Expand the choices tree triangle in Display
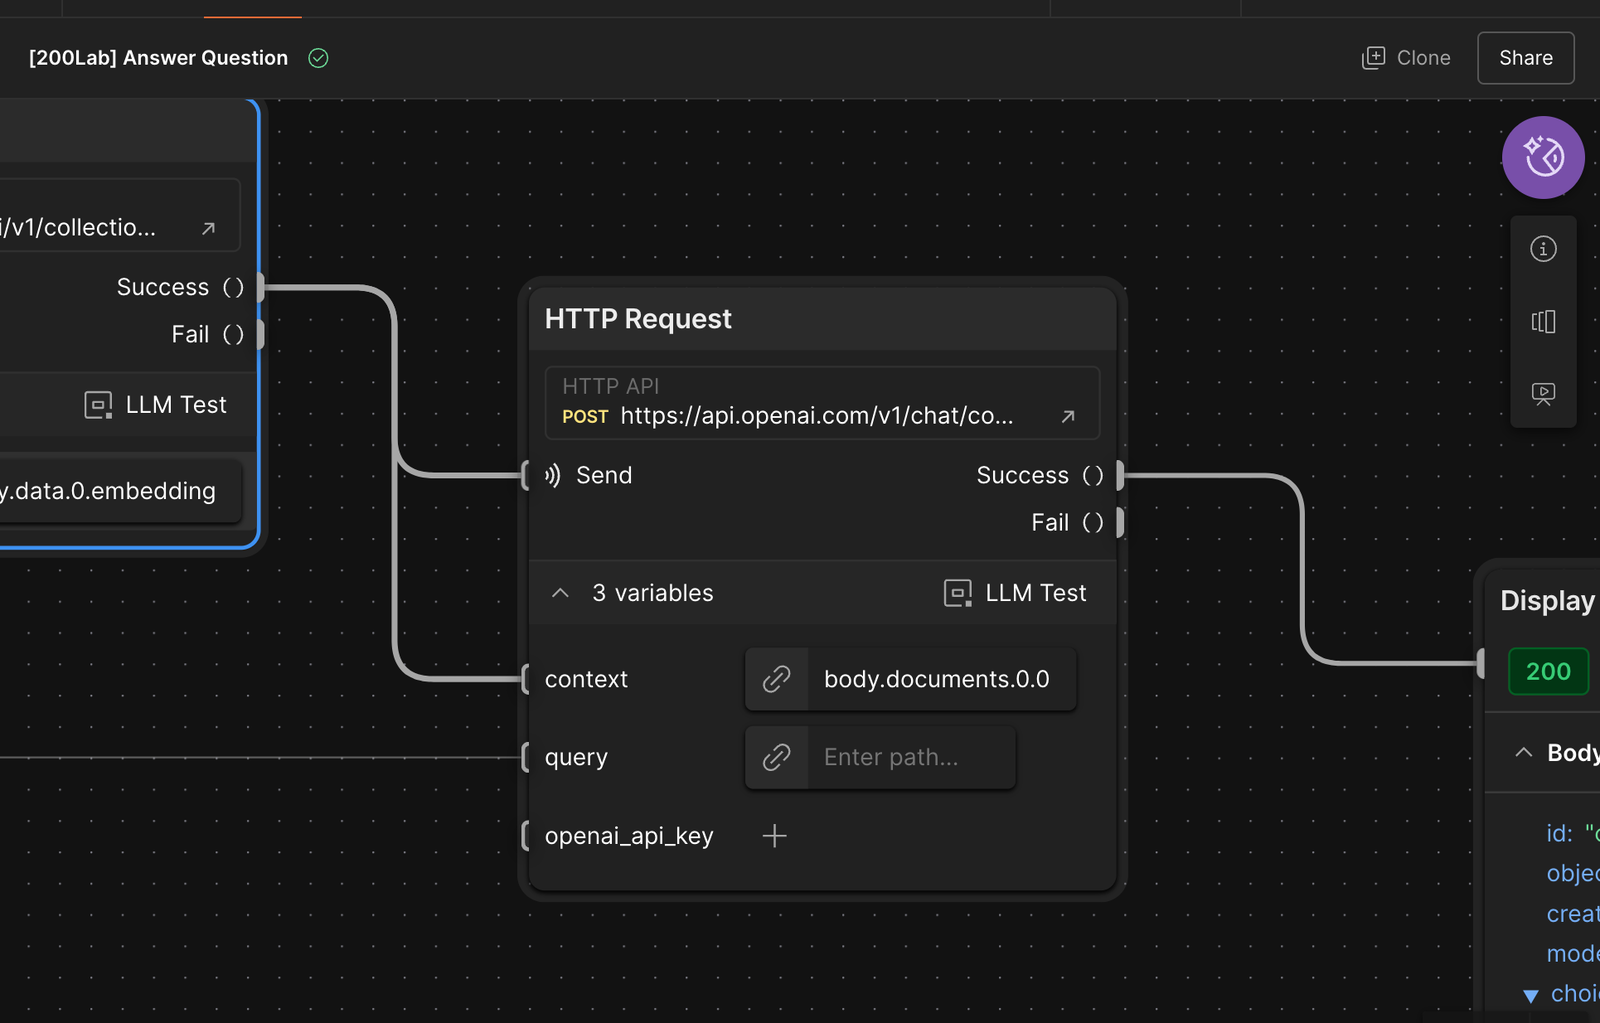This screenshot has height=1023, width=1600. pos(1530,995)
